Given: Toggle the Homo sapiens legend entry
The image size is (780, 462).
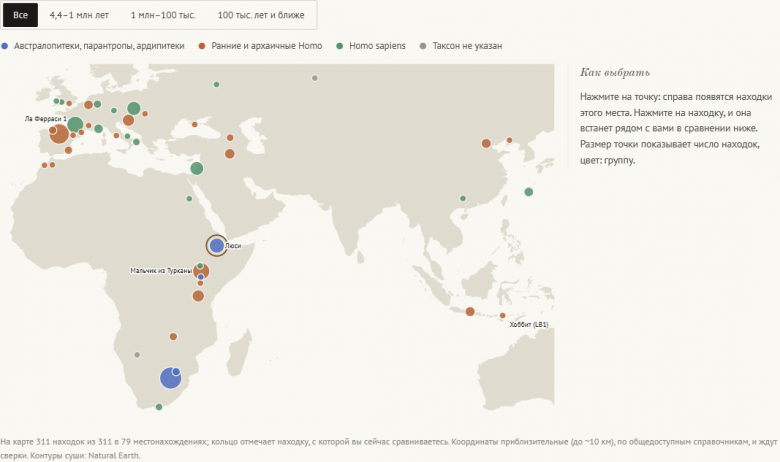Looking at the screenshot, I should click(x=371, y=46).
